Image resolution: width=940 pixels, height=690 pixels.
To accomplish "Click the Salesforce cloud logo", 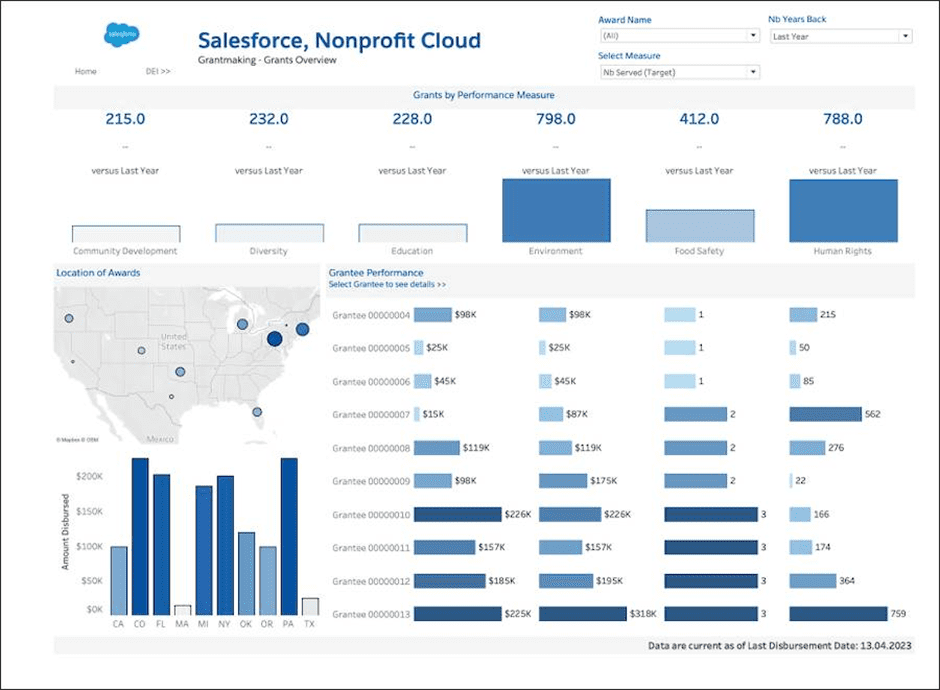I will point(122,35).
